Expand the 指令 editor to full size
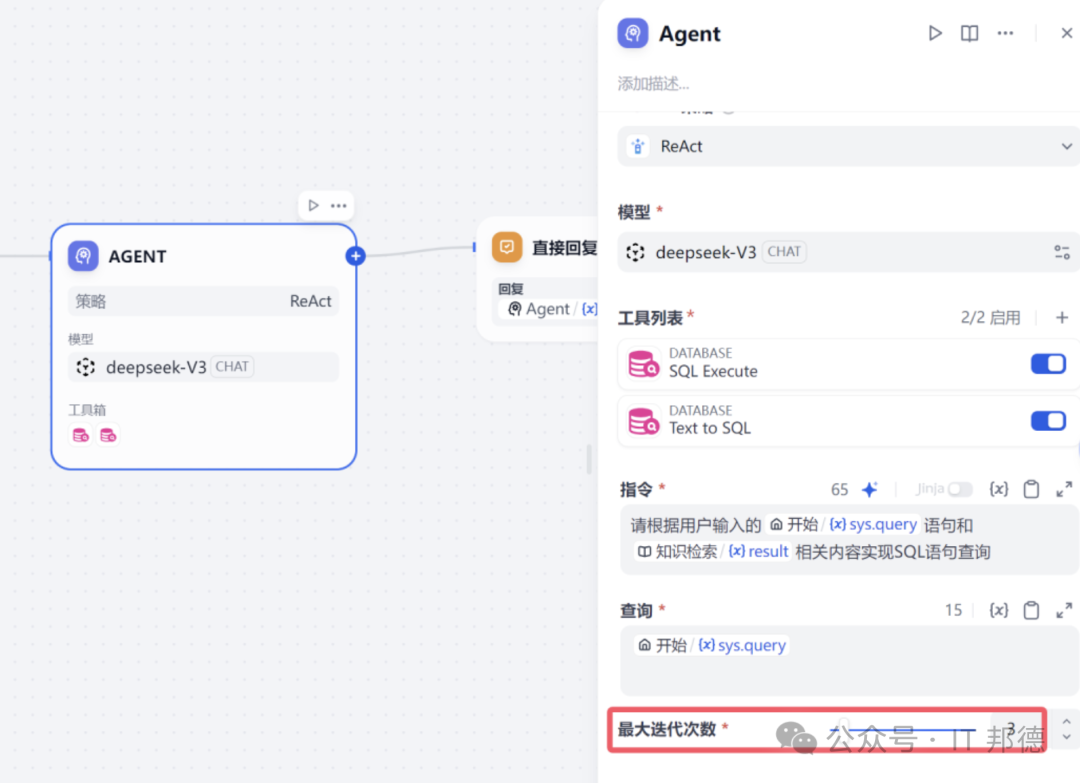The width and height of the screenshot is (1080, 783). 1063,489
